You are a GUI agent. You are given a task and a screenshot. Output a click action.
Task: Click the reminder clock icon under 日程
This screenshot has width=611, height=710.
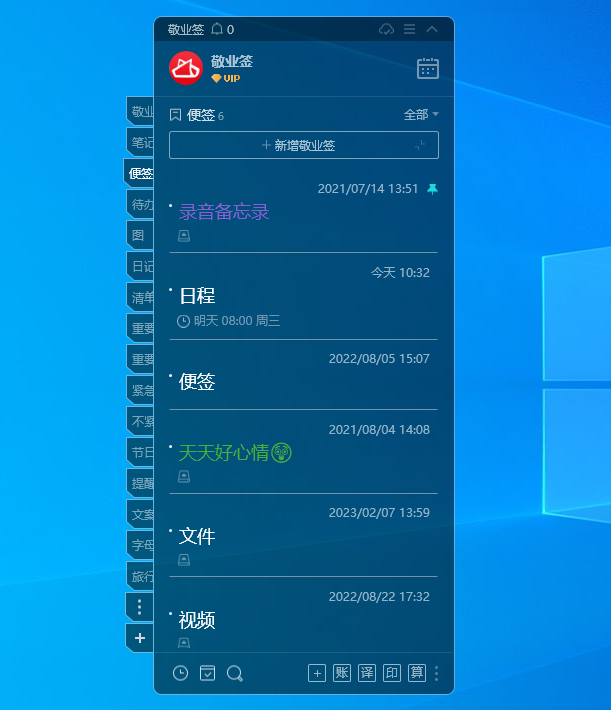(x=183, y=321)
